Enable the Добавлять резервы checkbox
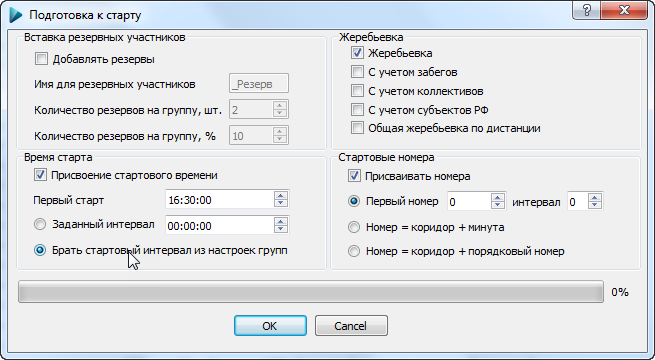Viewport: 655px width, 360px height. click(x=41, y=59)
